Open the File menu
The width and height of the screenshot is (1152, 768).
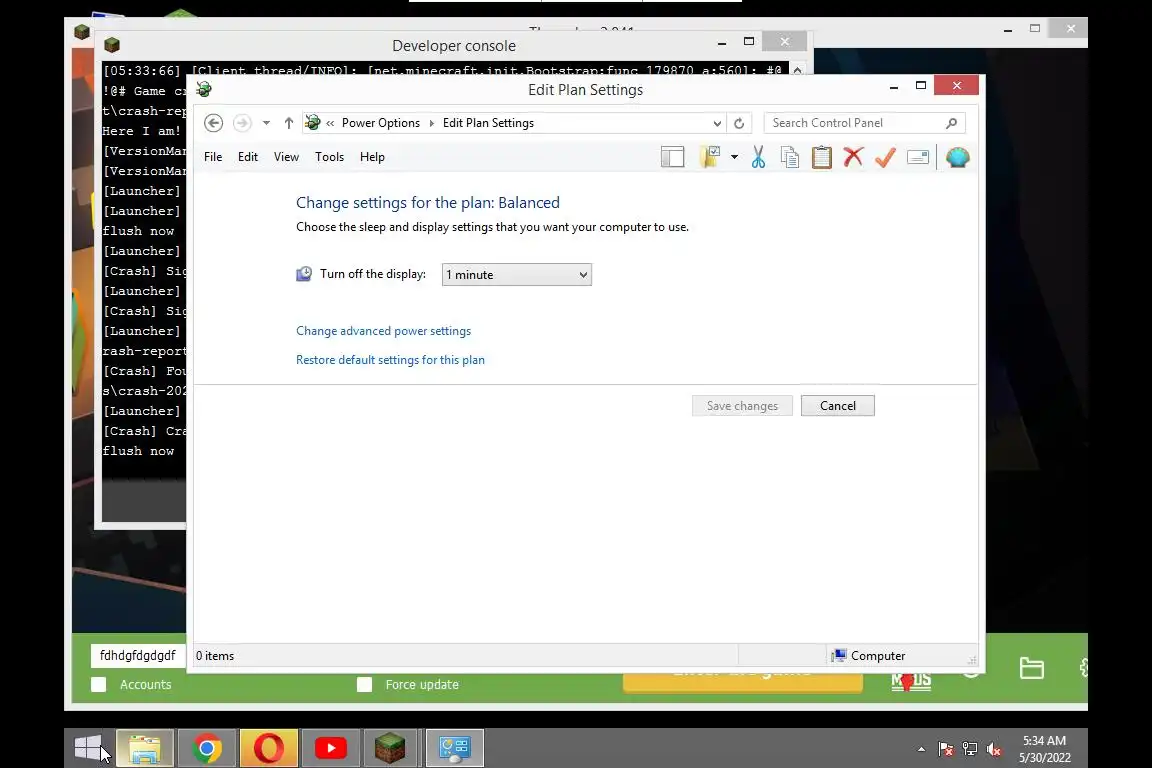[213, 157]
